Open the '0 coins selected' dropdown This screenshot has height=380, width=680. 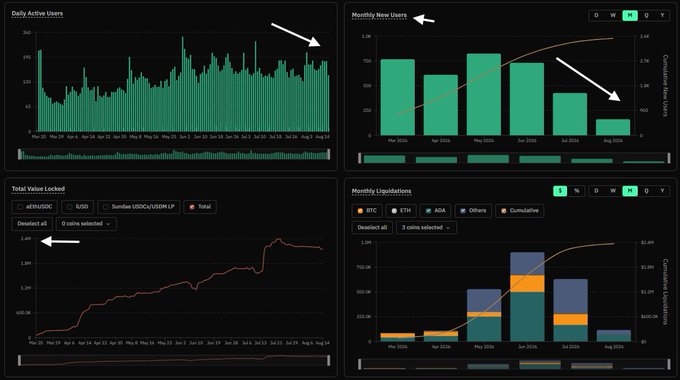pos(86,224)
